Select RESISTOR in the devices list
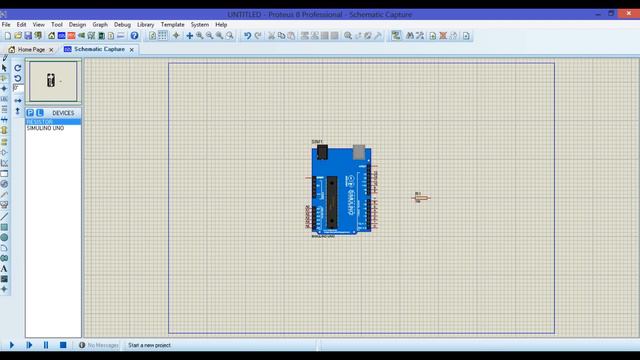The width and height of the screenshot is (640, 360). click(x=53, y=122)
